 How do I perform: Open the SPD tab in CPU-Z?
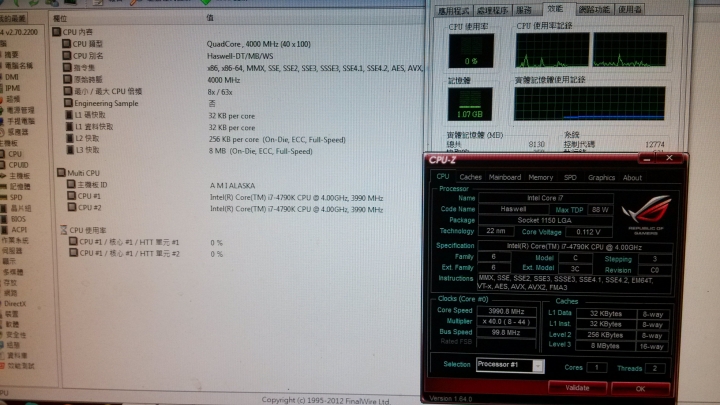tap(570, 177)
